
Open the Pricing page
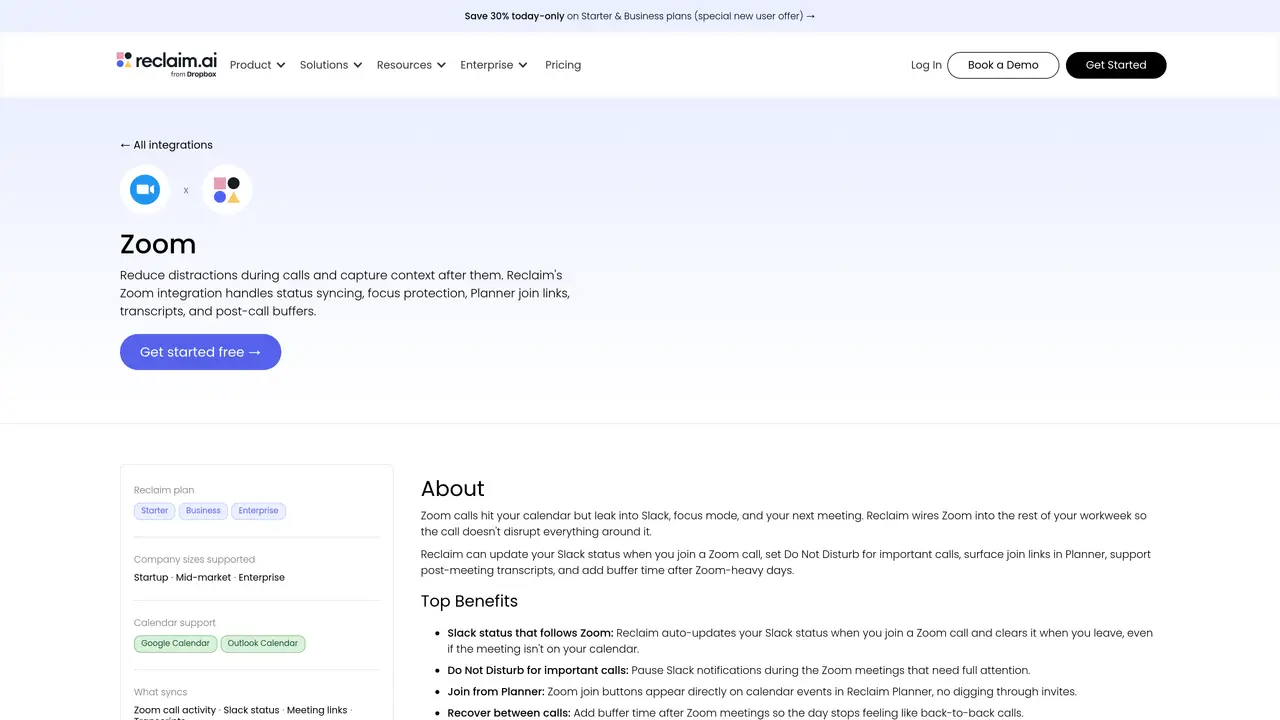(563, 65)
